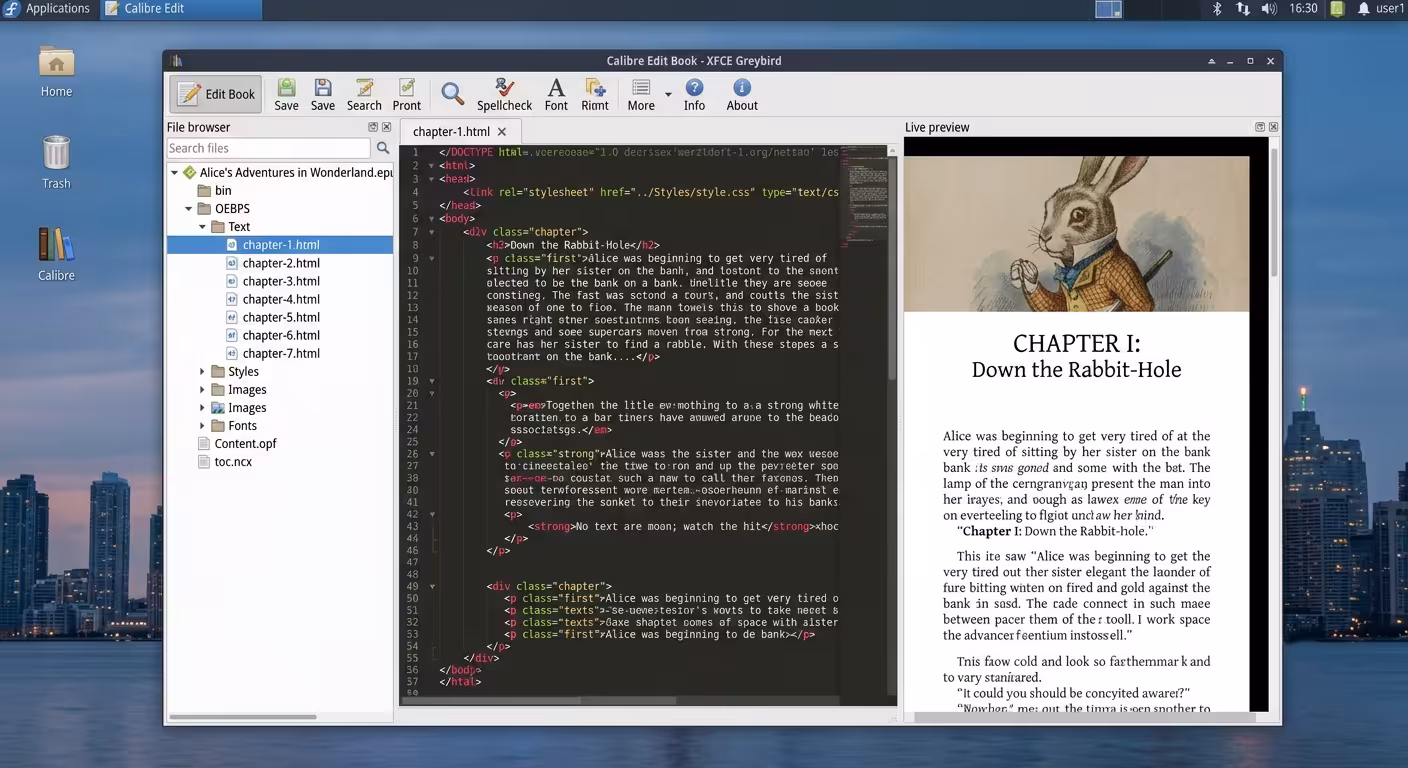
Task: Click the 16:30 clock in the panel
Action: (x=1303, y=9)
